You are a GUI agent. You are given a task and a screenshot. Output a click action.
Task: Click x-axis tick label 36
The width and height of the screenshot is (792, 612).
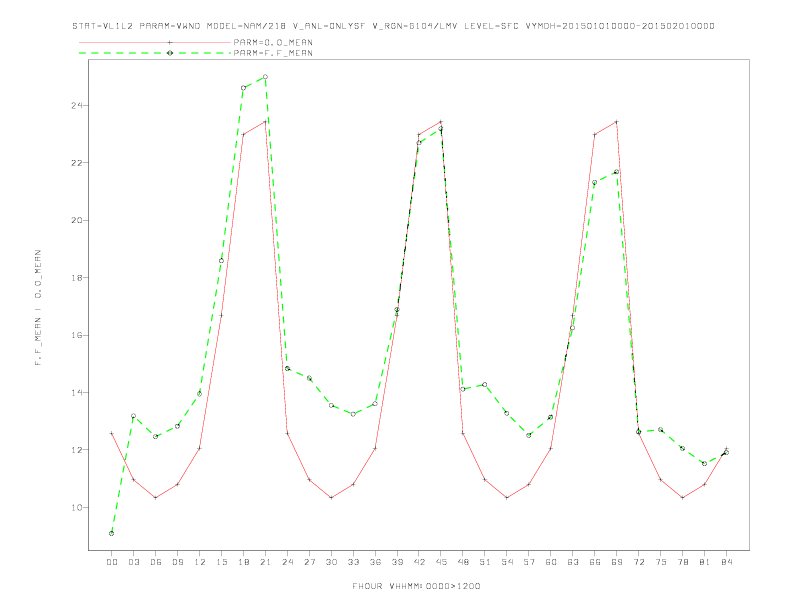click(x=375, y=562)
